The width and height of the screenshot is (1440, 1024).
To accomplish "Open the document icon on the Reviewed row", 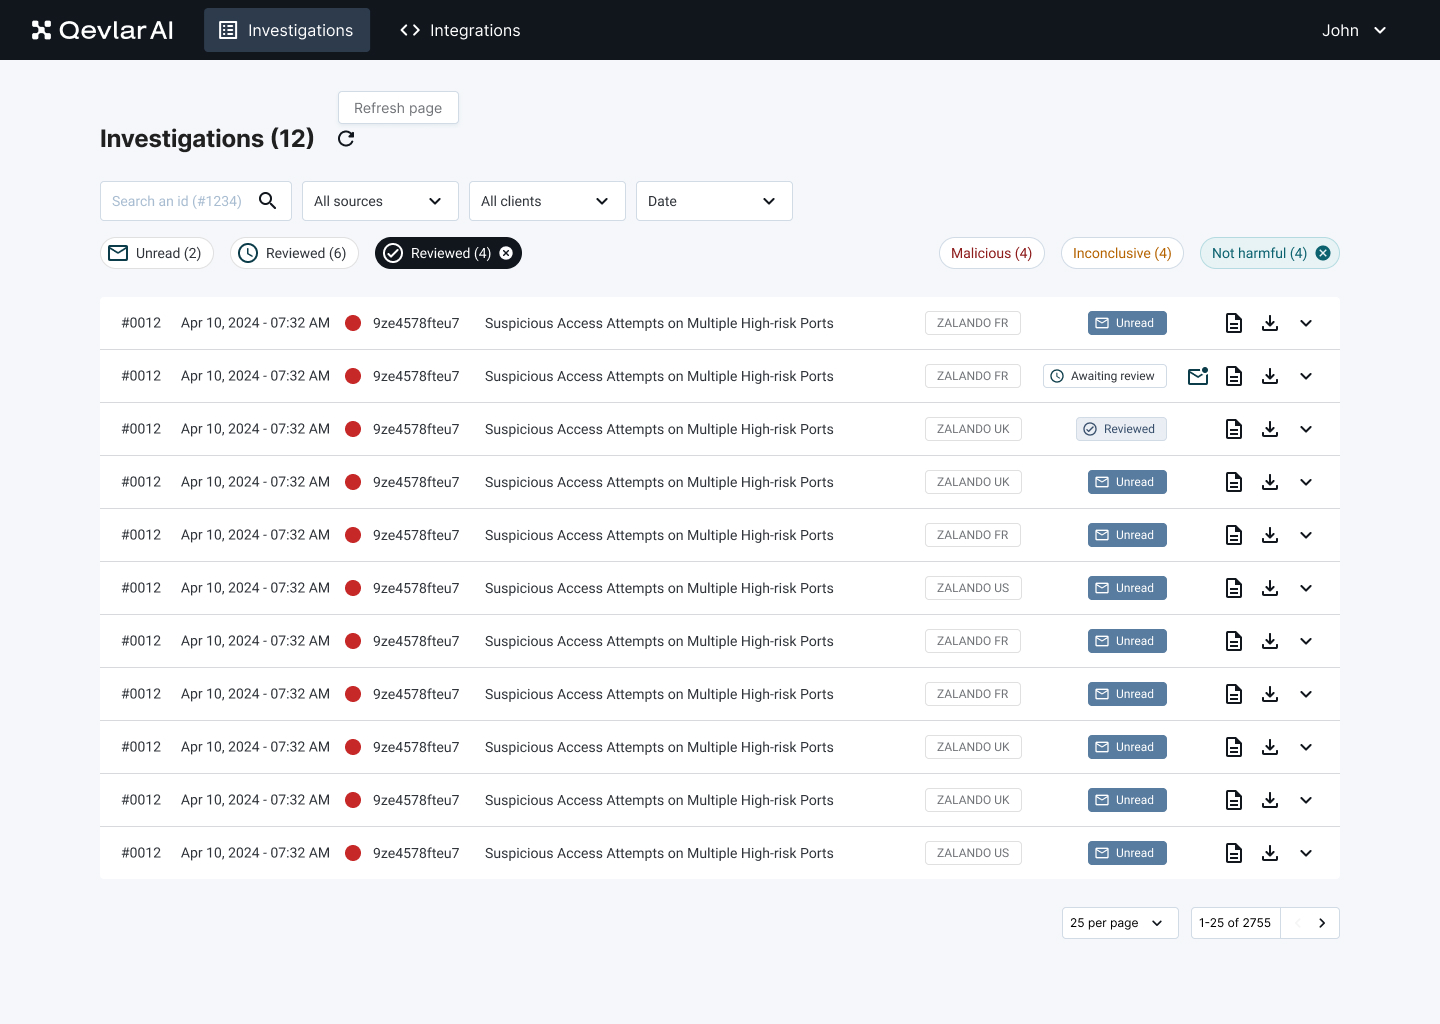I will [x=1233, y=428].
